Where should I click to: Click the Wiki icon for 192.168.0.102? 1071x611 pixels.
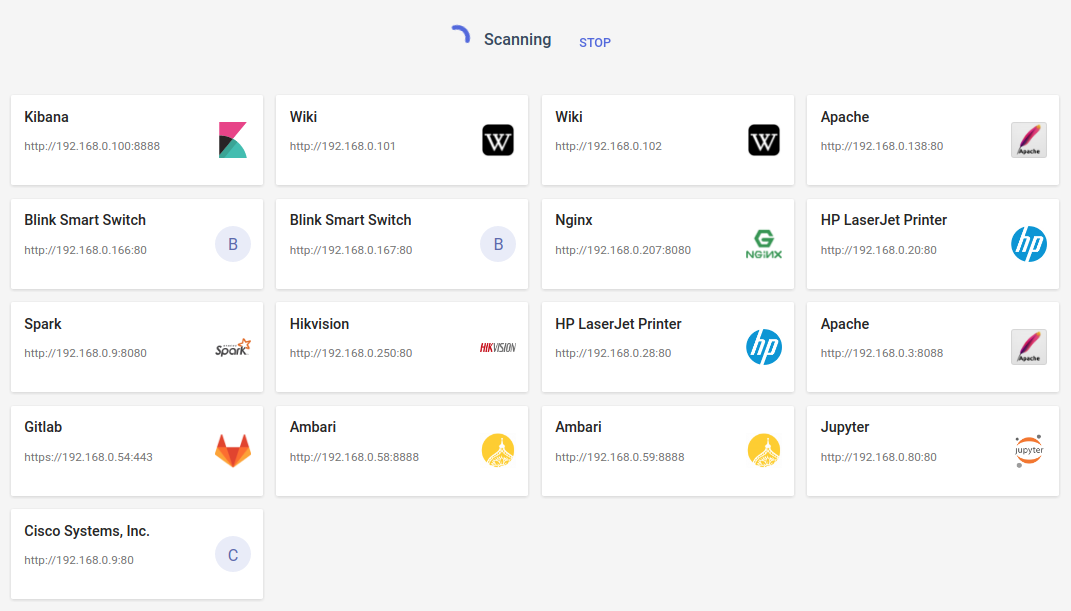coord(764,140)
